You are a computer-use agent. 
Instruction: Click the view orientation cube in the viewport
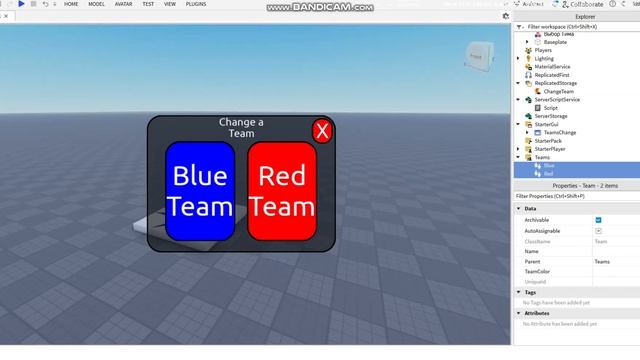click(479, 56)
